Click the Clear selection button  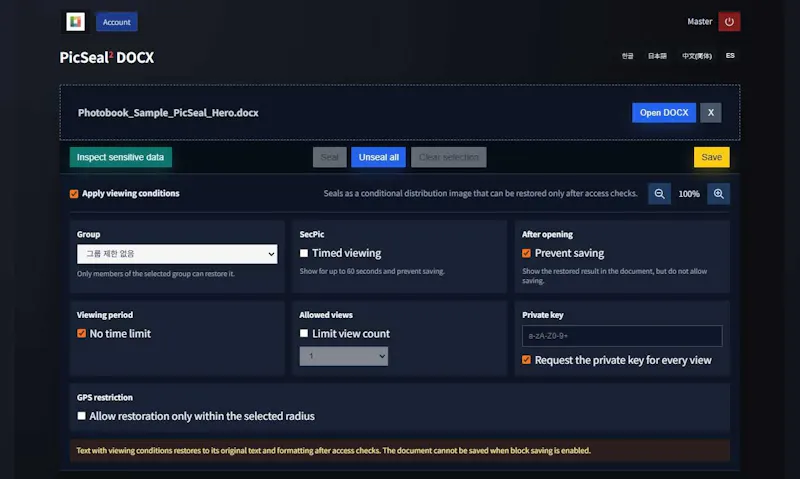pyautogui.click(x=448, y=157)
